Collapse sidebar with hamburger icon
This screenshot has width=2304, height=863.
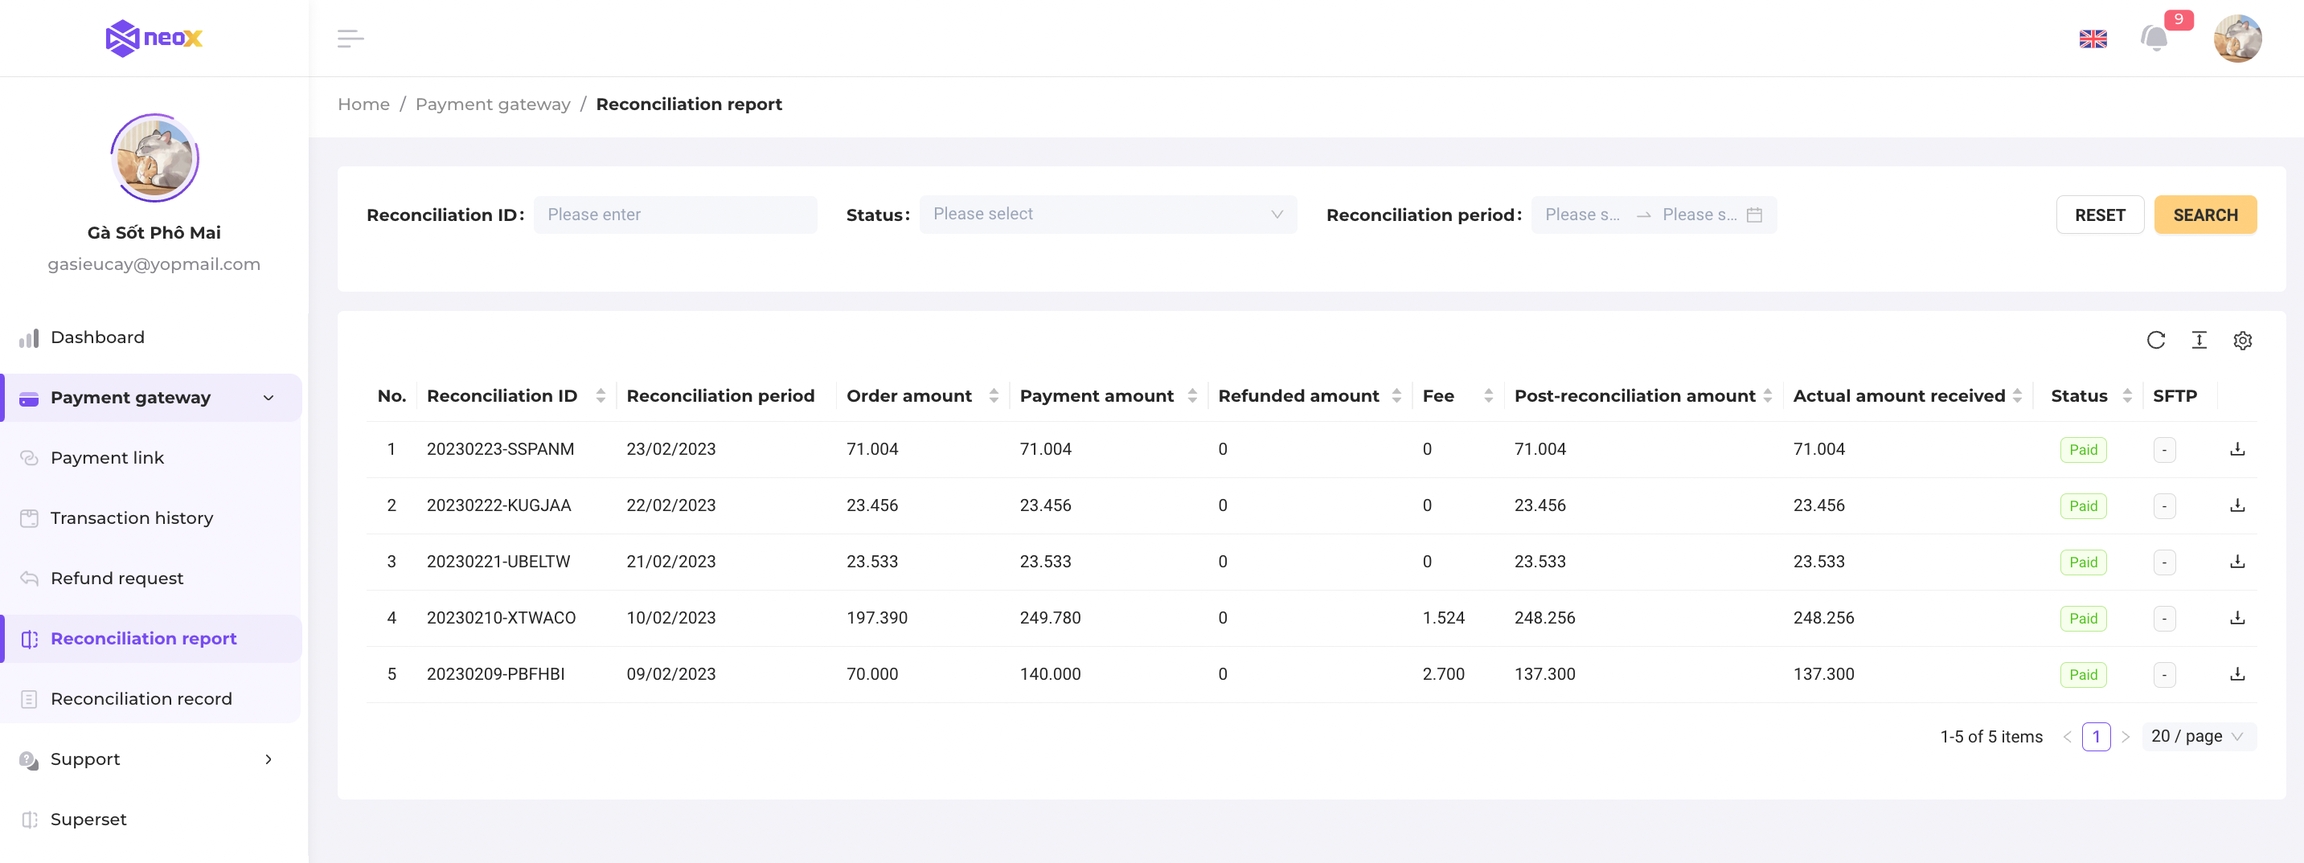tap(350, 38)
